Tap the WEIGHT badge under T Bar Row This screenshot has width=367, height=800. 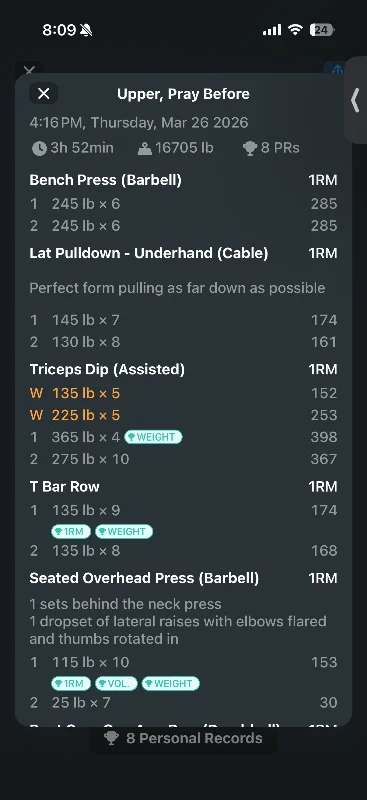(x=124, y=532)
